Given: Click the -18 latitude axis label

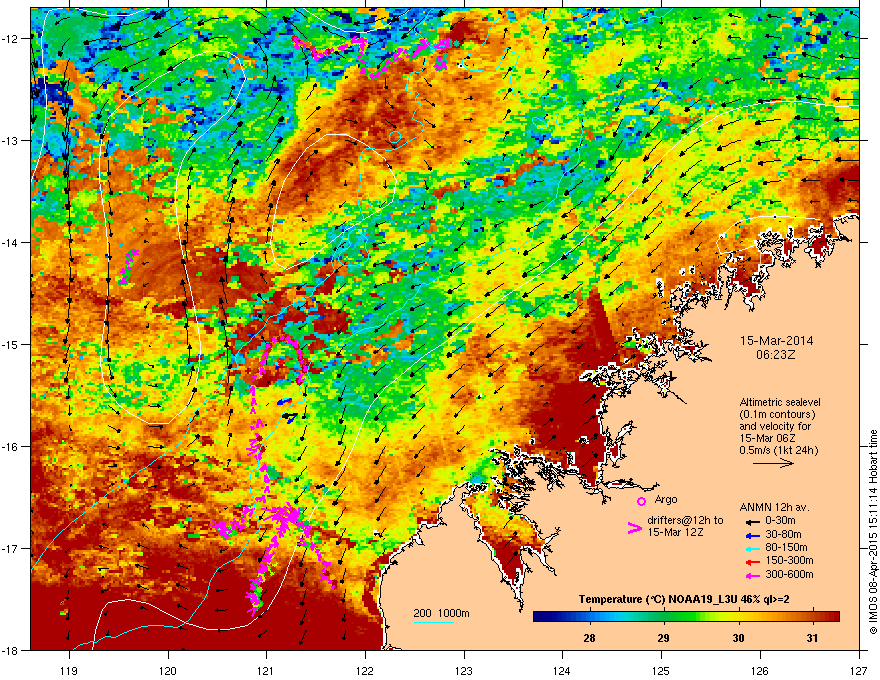Looking at the screenshot, I should pos(10,650).
